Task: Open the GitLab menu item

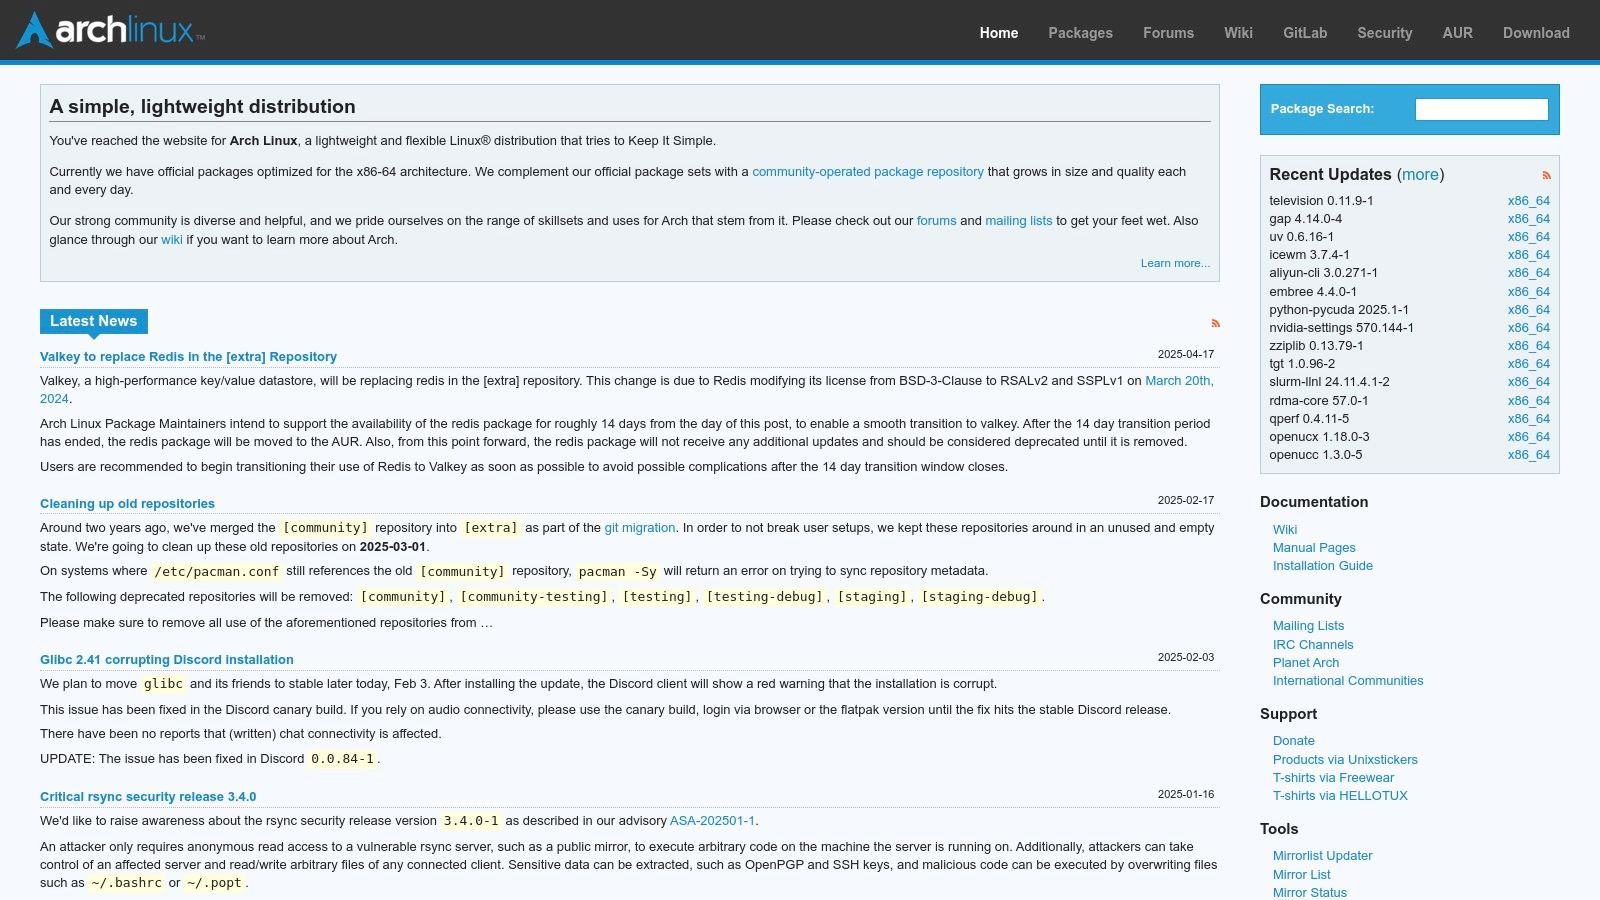Action: click(1305, 33)
